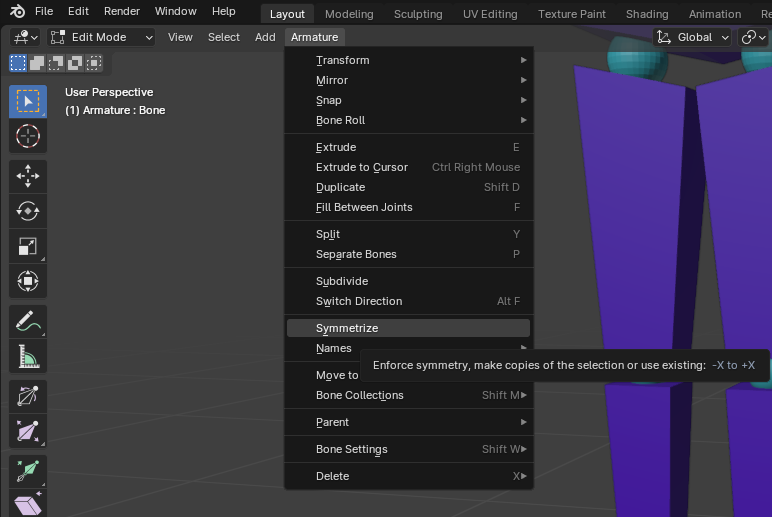Expand the Delete submenu
The height and width of the screenshot is (517, 772).
pyautogui.click(x=409, y=477)
